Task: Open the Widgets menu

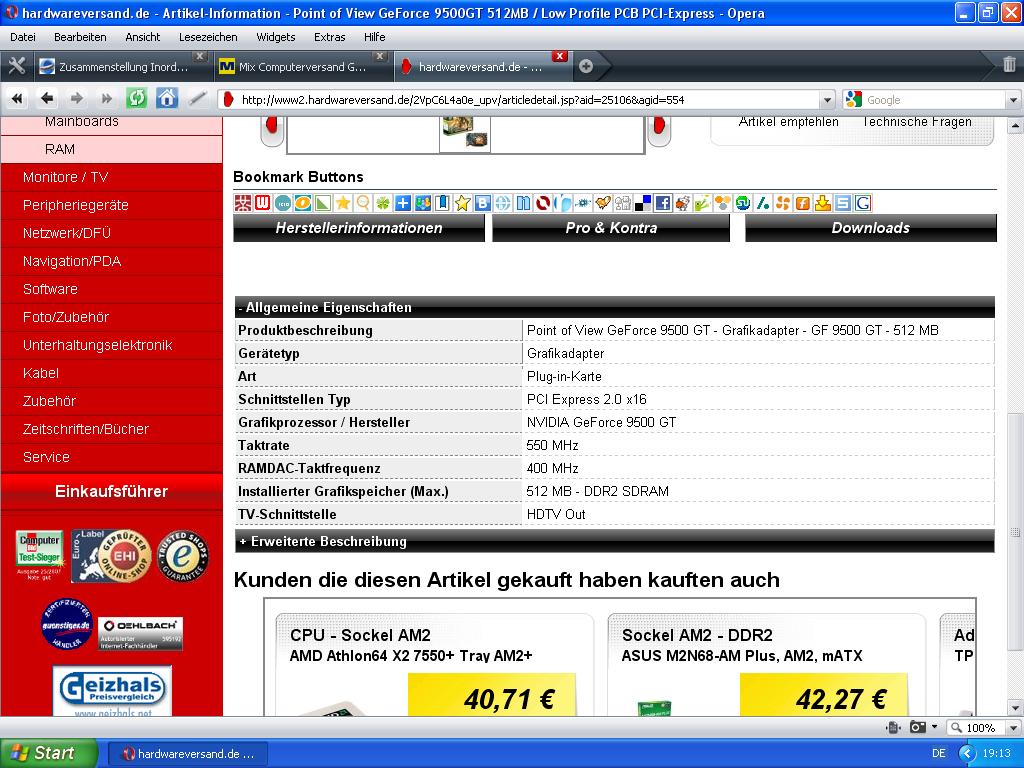Action: (276, 37)
